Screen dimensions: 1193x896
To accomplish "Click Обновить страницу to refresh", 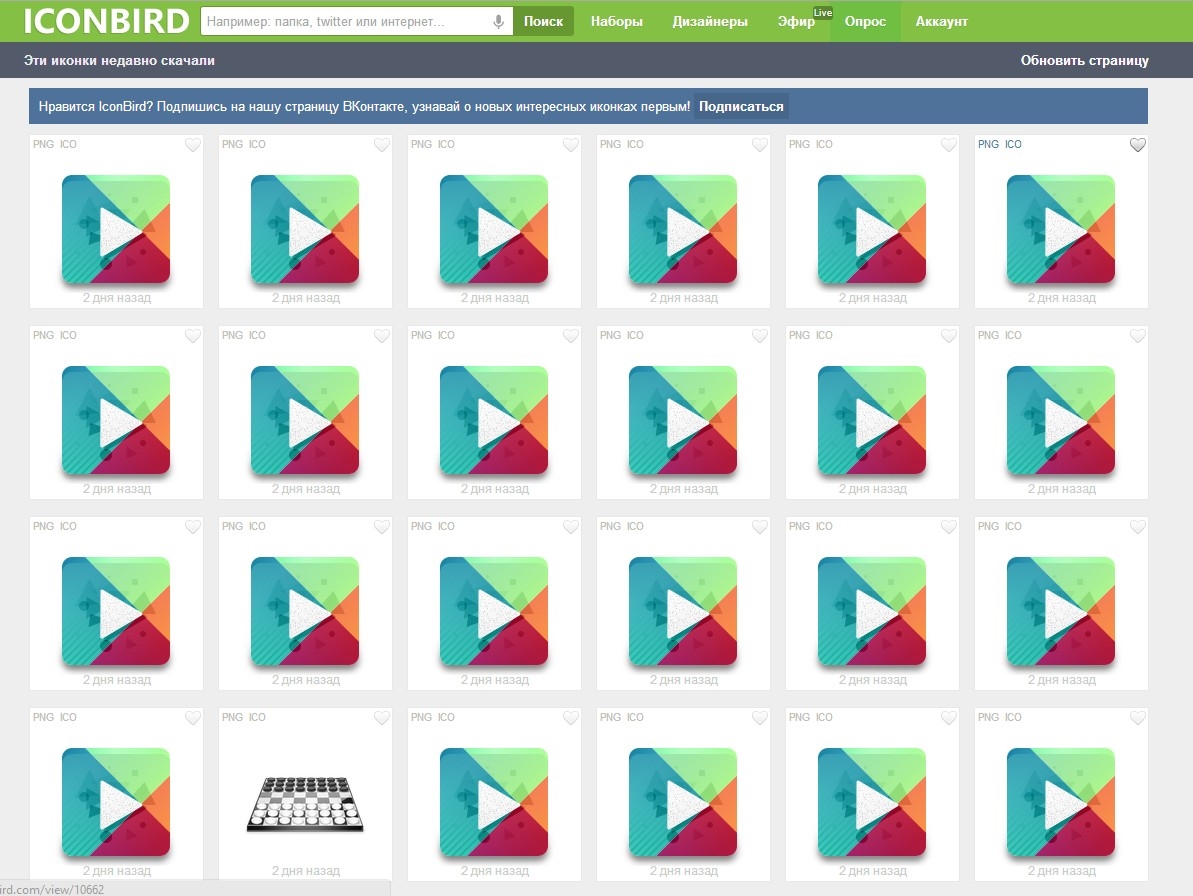I will pos(1084,60).
